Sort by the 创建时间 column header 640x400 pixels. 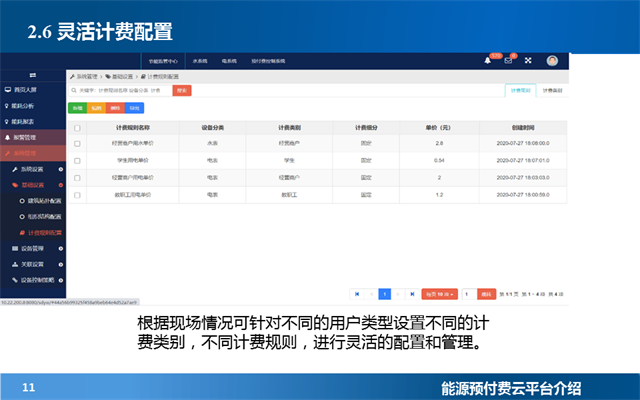click(x=523, y=128)
